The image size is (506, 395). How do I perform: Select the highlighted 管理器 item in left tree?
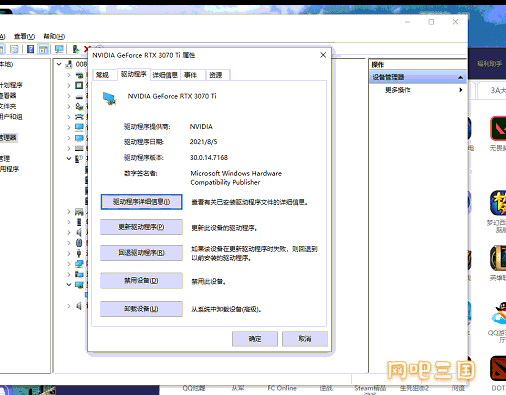(8, 138)
